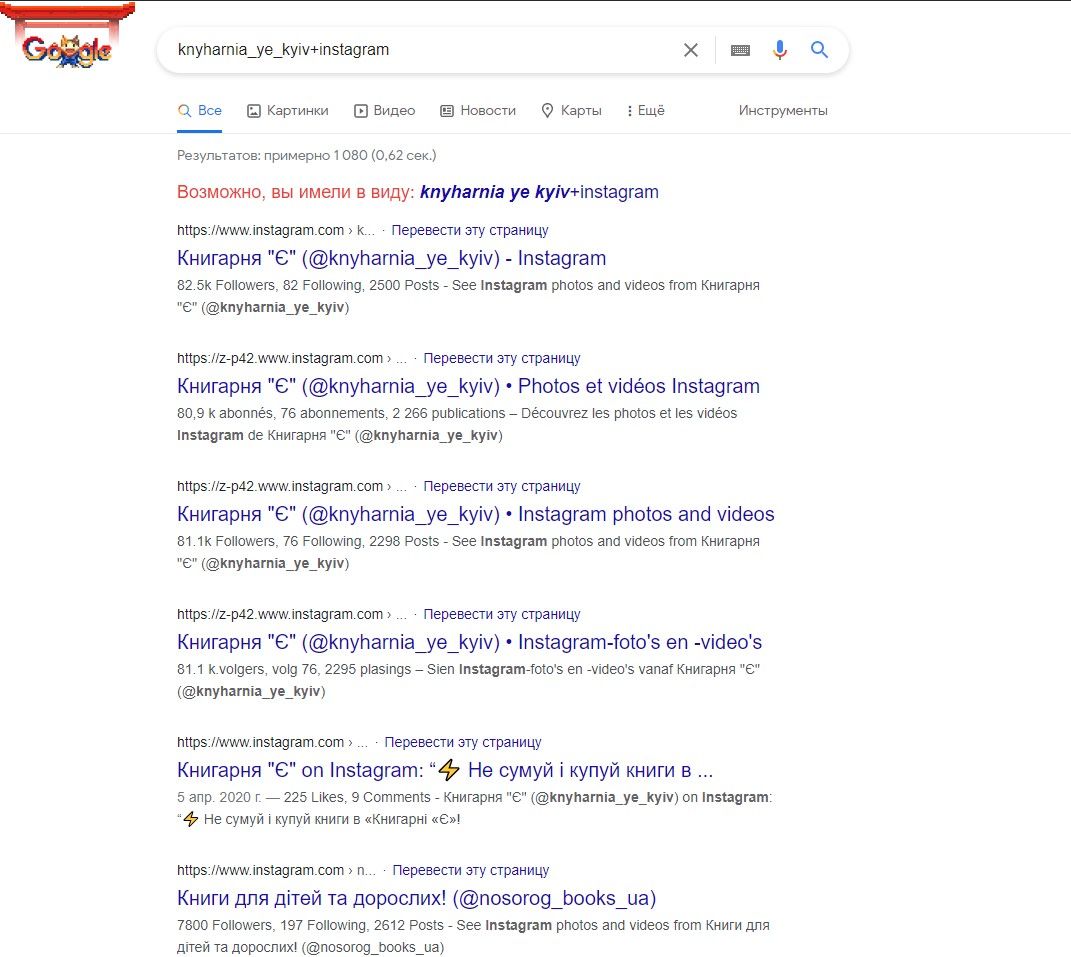Open the Instagram-foto's en -video's result
Viewport: 1071px width, 957px height.
point(469,642)
